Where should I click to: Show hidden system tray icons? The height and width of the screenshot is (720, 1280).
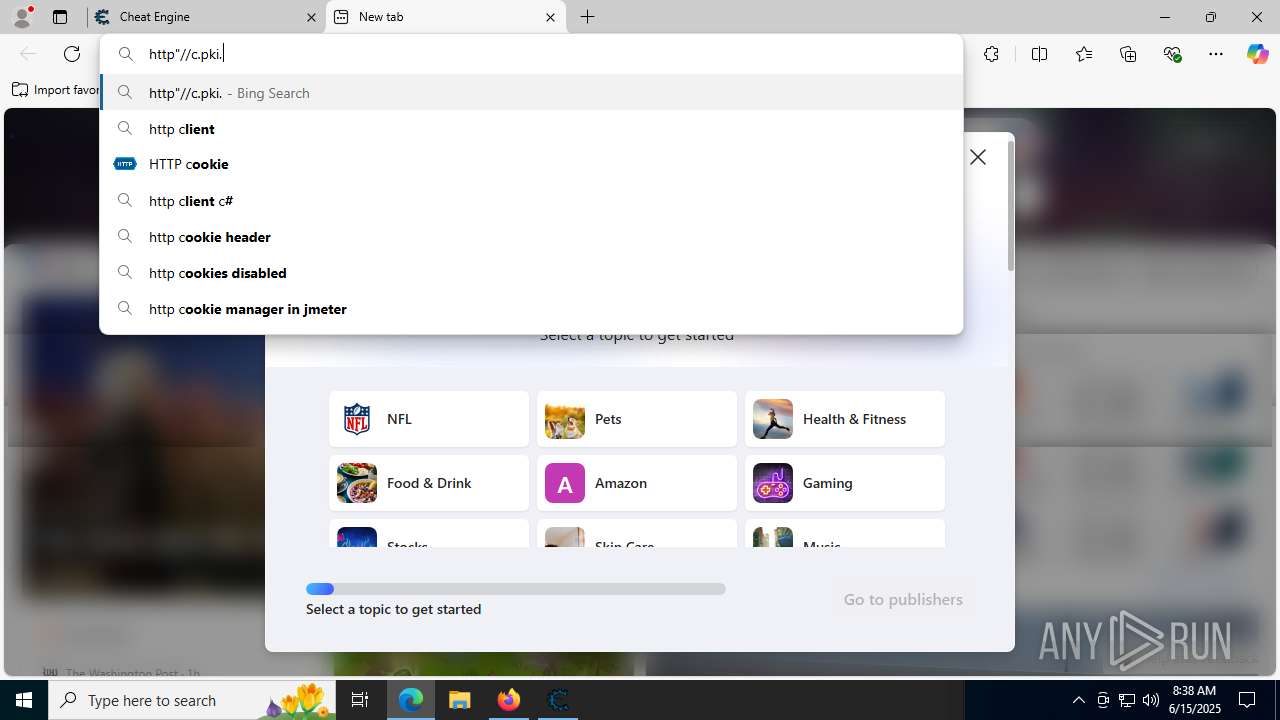pos(1078,700)
